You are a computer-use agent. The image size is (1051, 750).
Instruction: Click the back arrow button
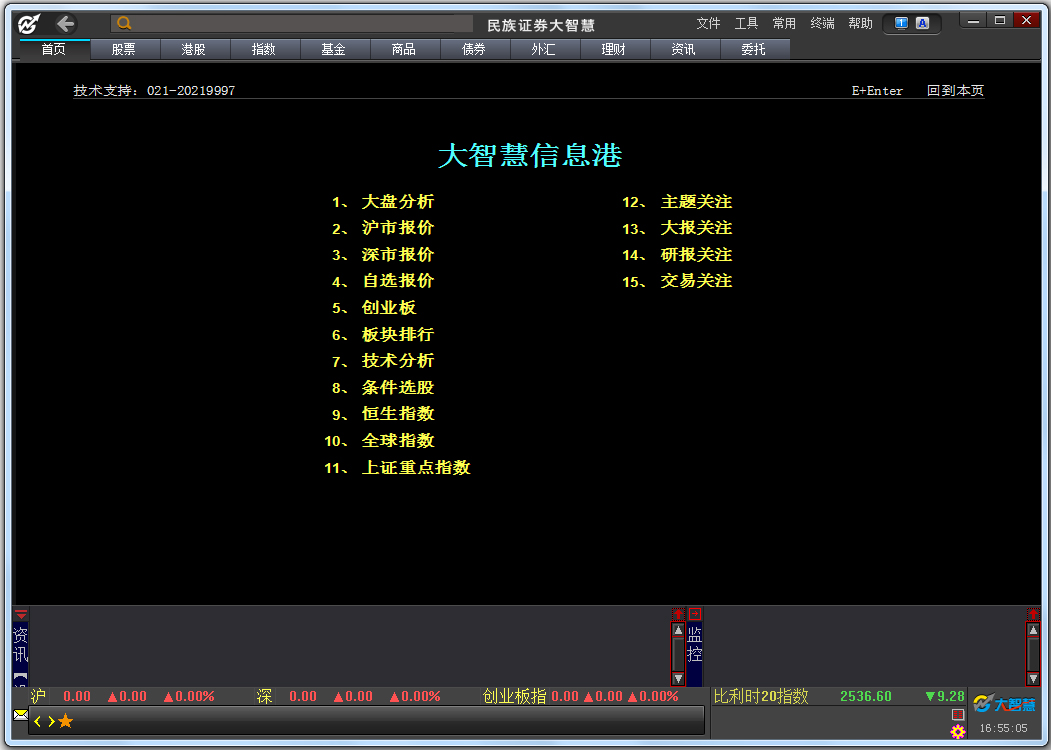(65, 25)
